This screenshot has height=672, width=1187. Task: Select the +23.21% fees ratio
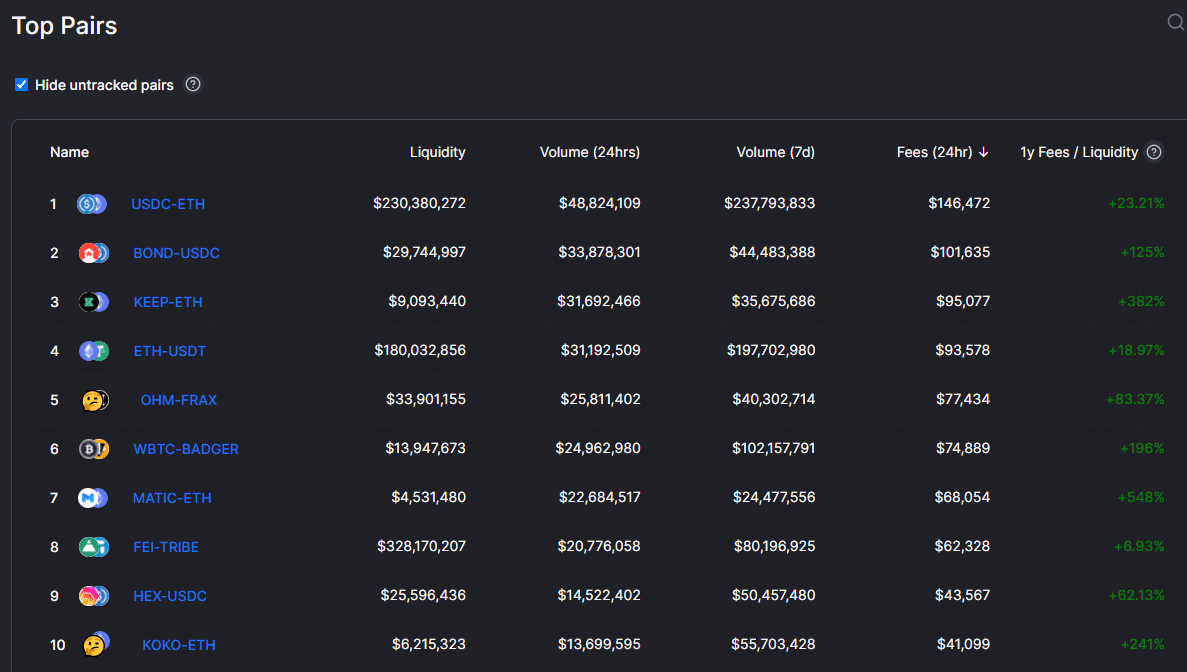point(1136,204)
